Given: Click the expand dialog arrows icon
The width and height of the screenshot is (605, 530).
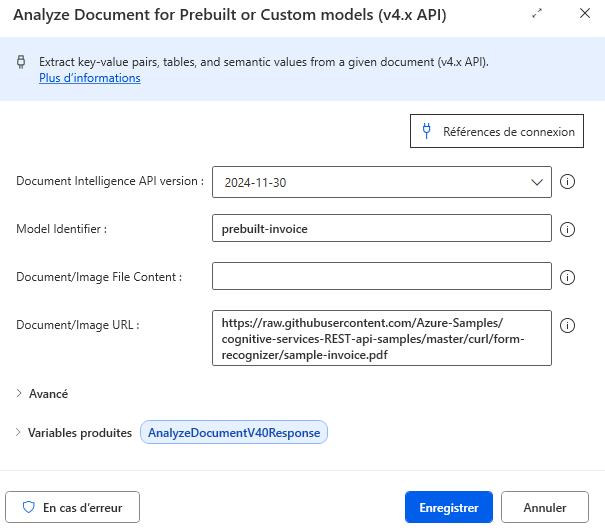Looking at the screenshot, I should coord(537,14).
